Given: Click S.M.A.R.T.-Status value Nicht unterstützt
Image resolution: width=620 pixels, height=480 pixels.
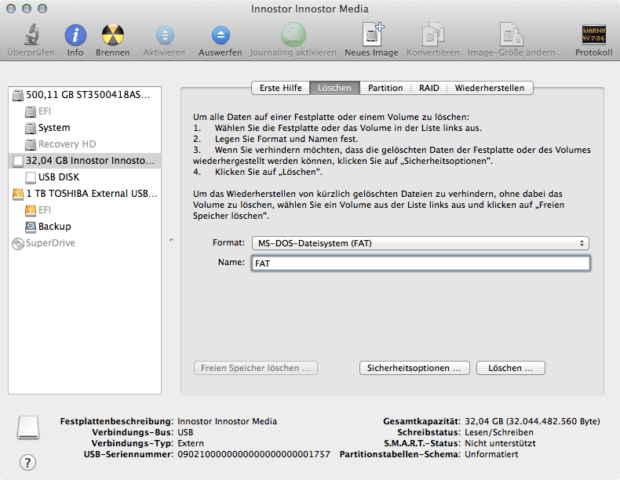Looking at the screenshot, I should point(500,443).
